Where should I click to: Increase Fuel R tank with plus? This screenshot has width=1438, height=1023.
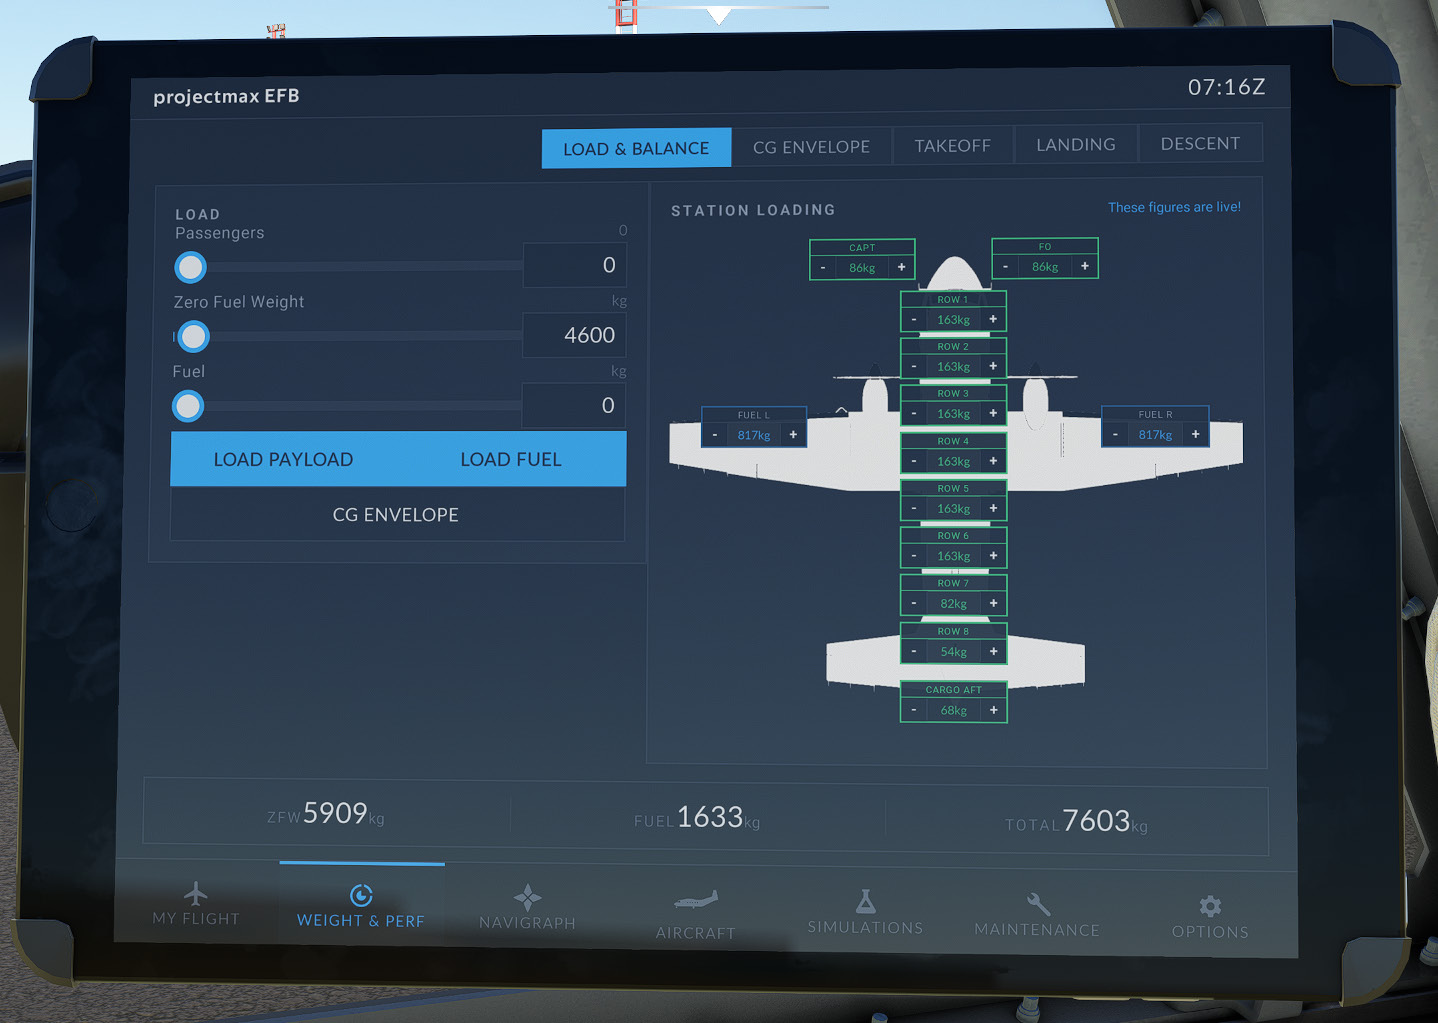click(1195, 434)
